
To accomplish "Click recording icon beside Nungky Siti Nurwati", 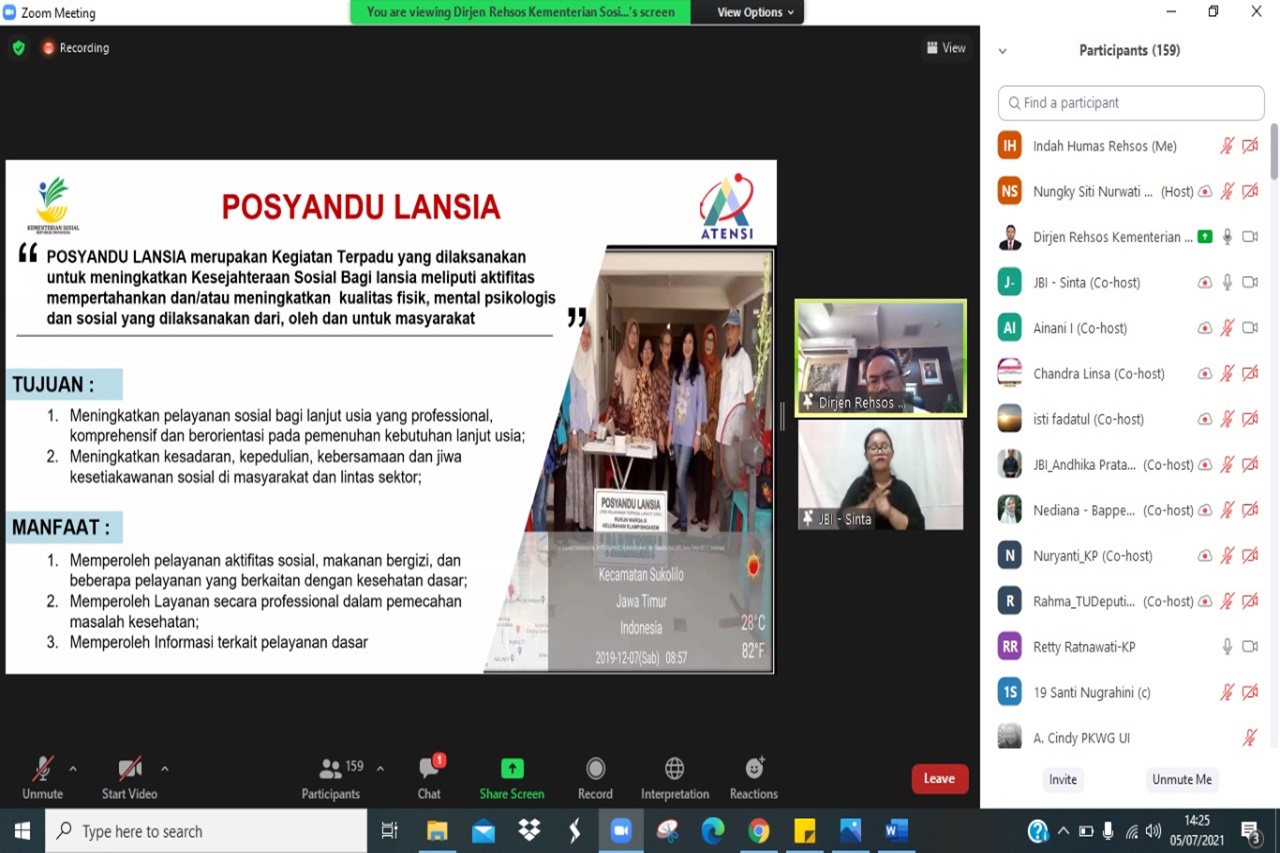I will point(1205,192).
